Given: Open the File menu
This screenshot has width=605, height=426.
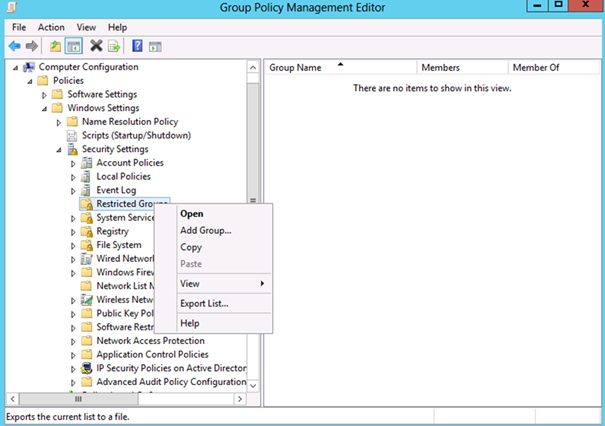Looking at the screenshot, I should (x=19, y=27).
